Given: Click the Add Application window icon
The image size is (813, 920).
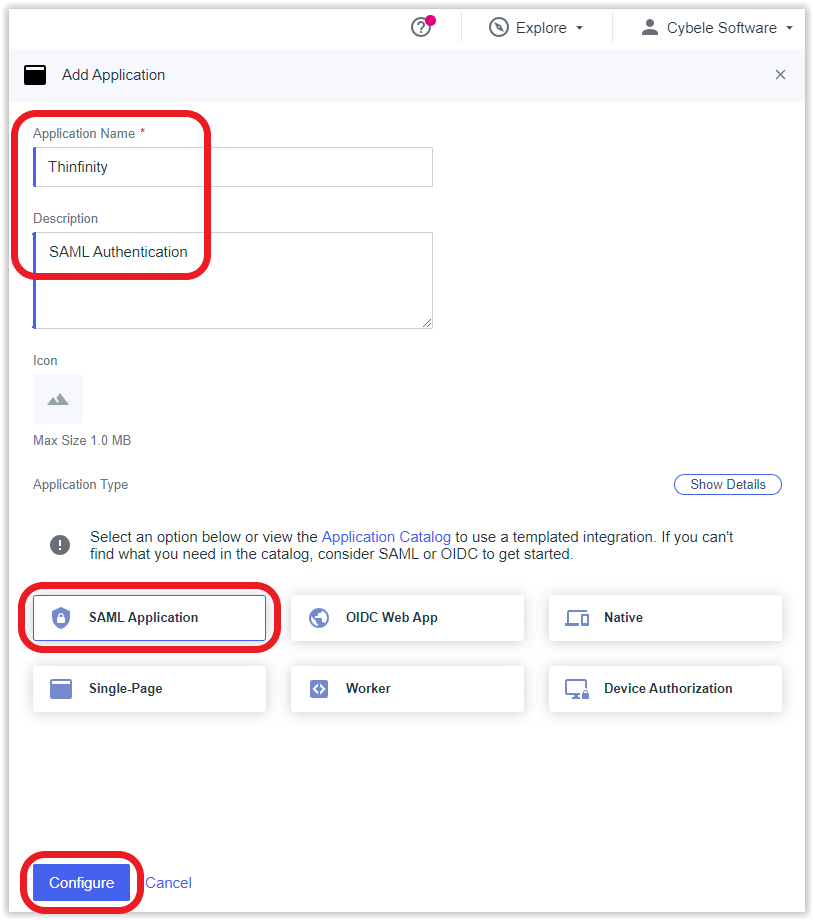Looking at the screenshot, I should point(35,75).
